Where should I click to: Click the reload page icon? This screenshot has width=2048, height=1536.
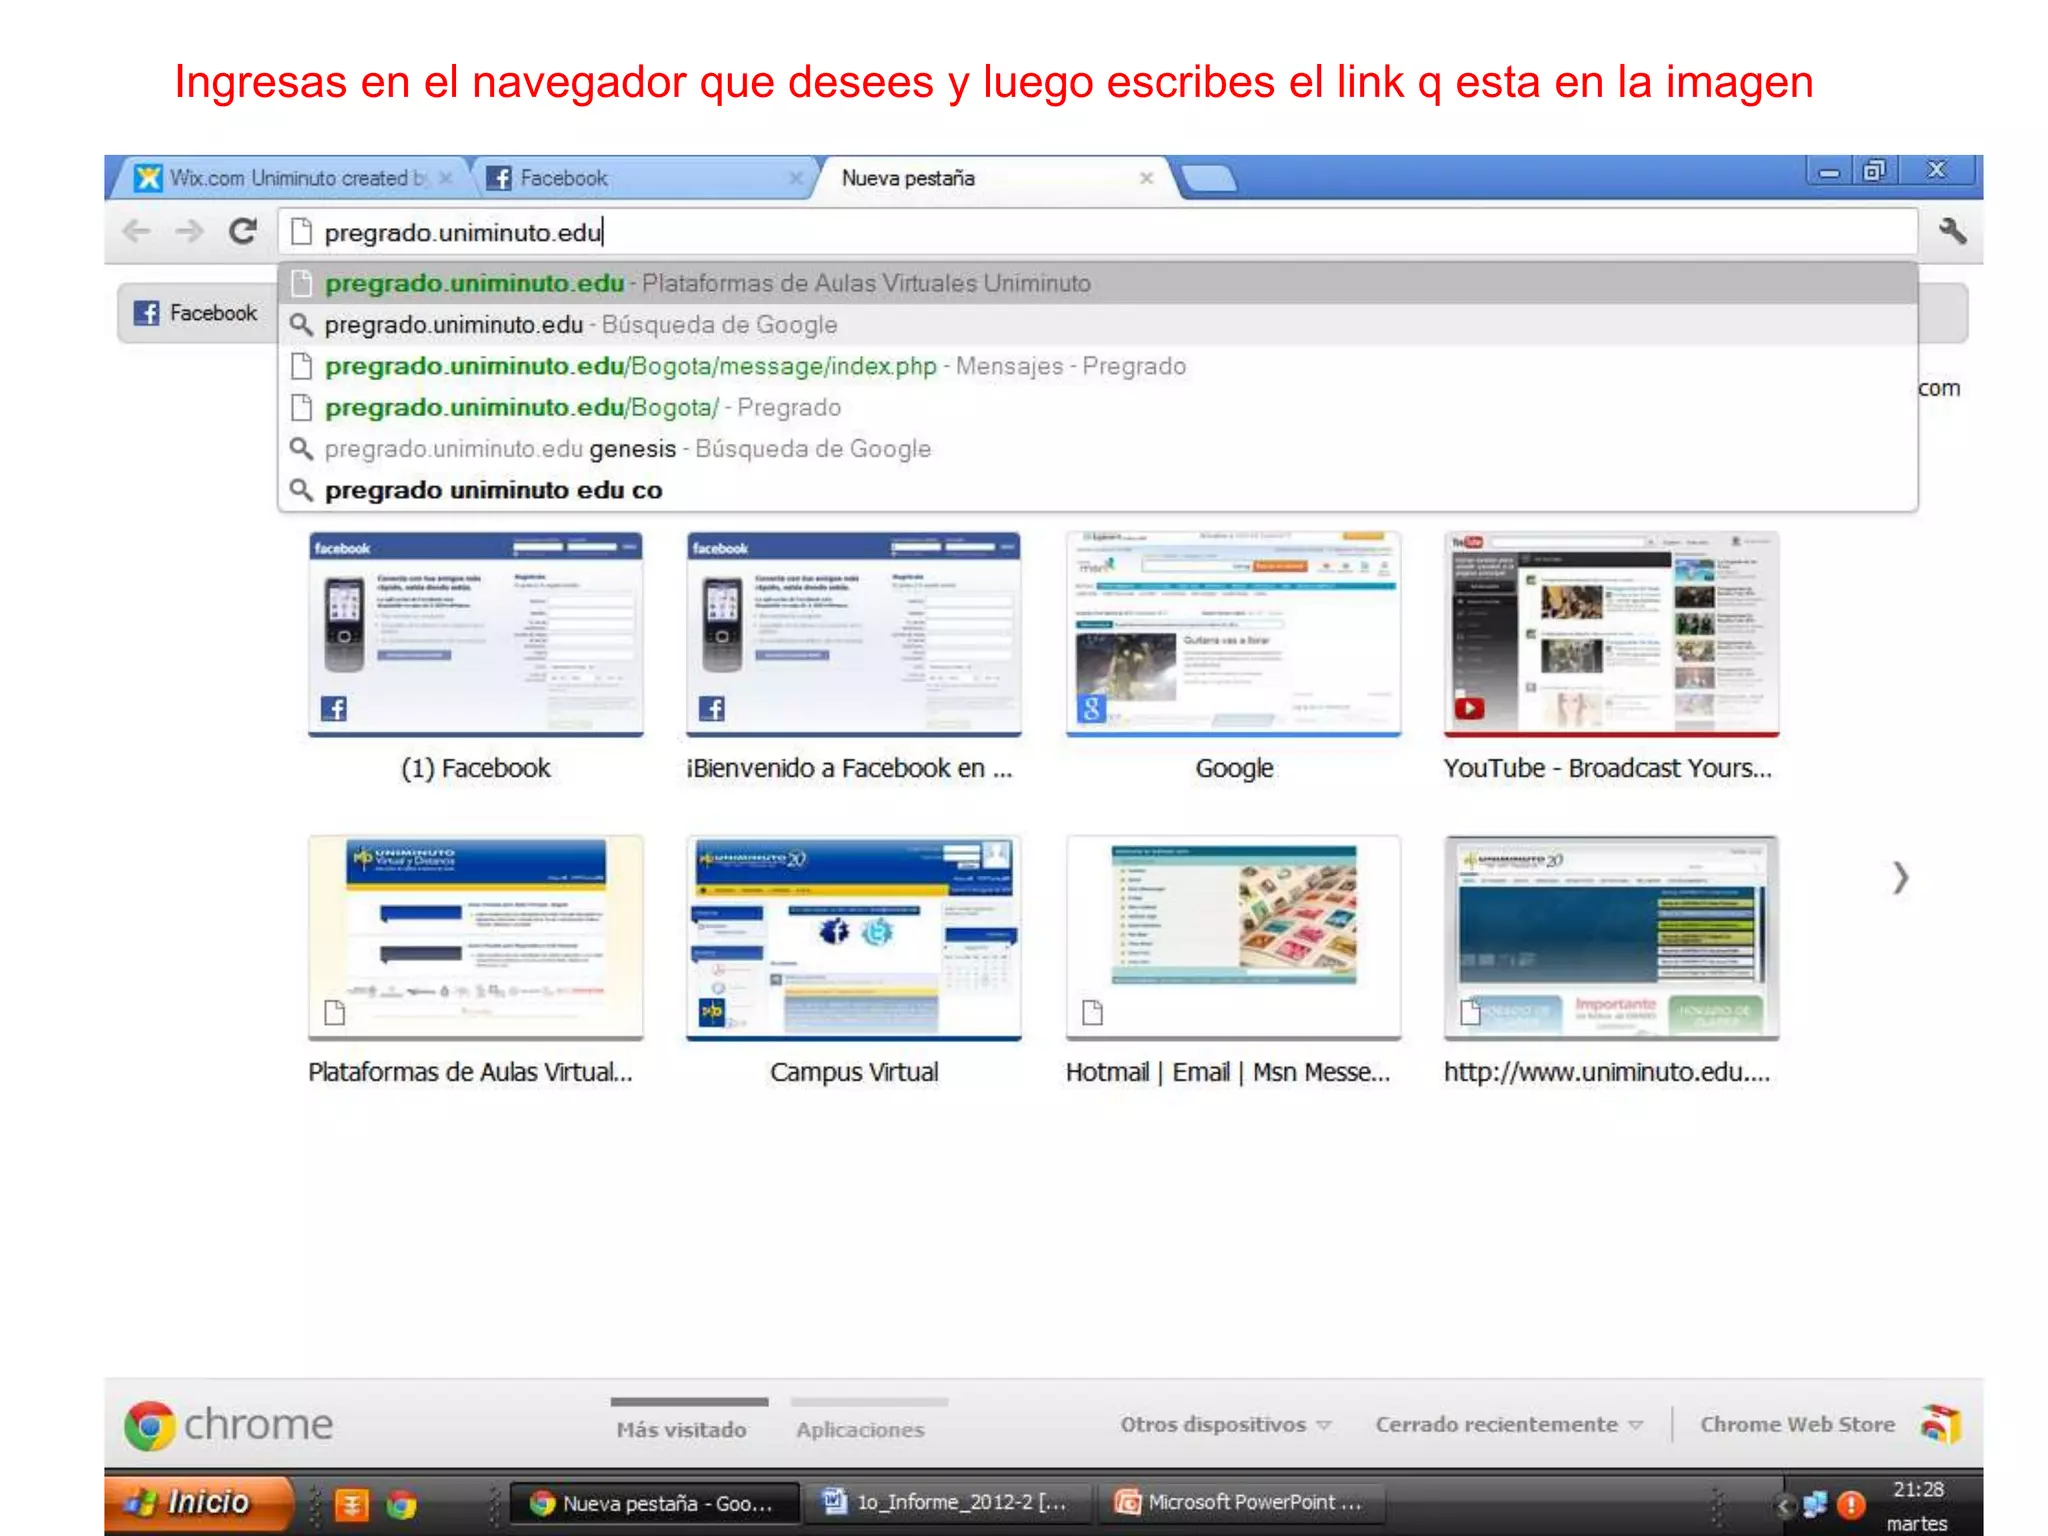tap(243, 232)
